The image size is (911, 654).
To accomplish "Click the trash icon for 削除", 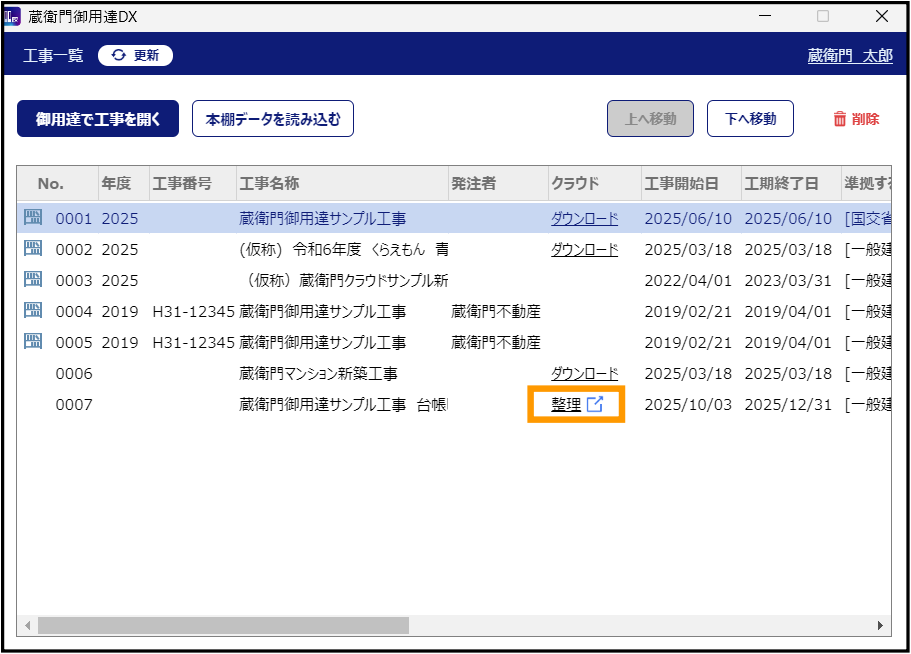I will [x=840, y=119].
